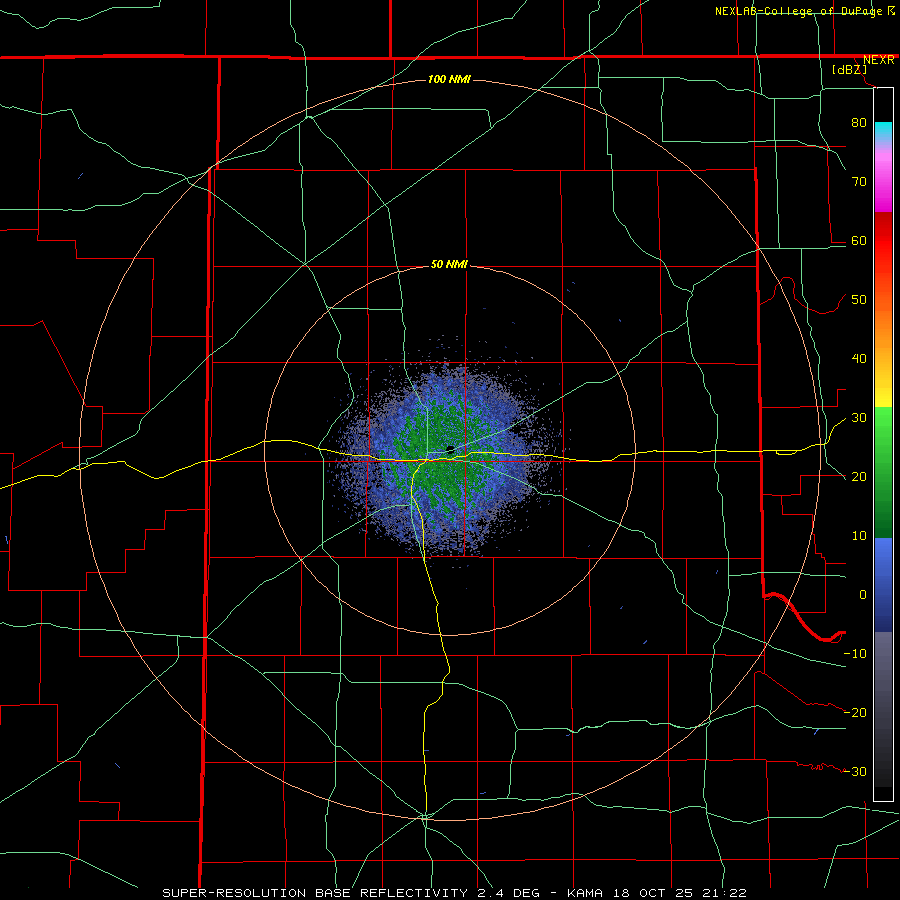This screenshot has height=900, width=900.
Task: Click the 50 value on dBZ scale
Action: click(x=859, y=300)
